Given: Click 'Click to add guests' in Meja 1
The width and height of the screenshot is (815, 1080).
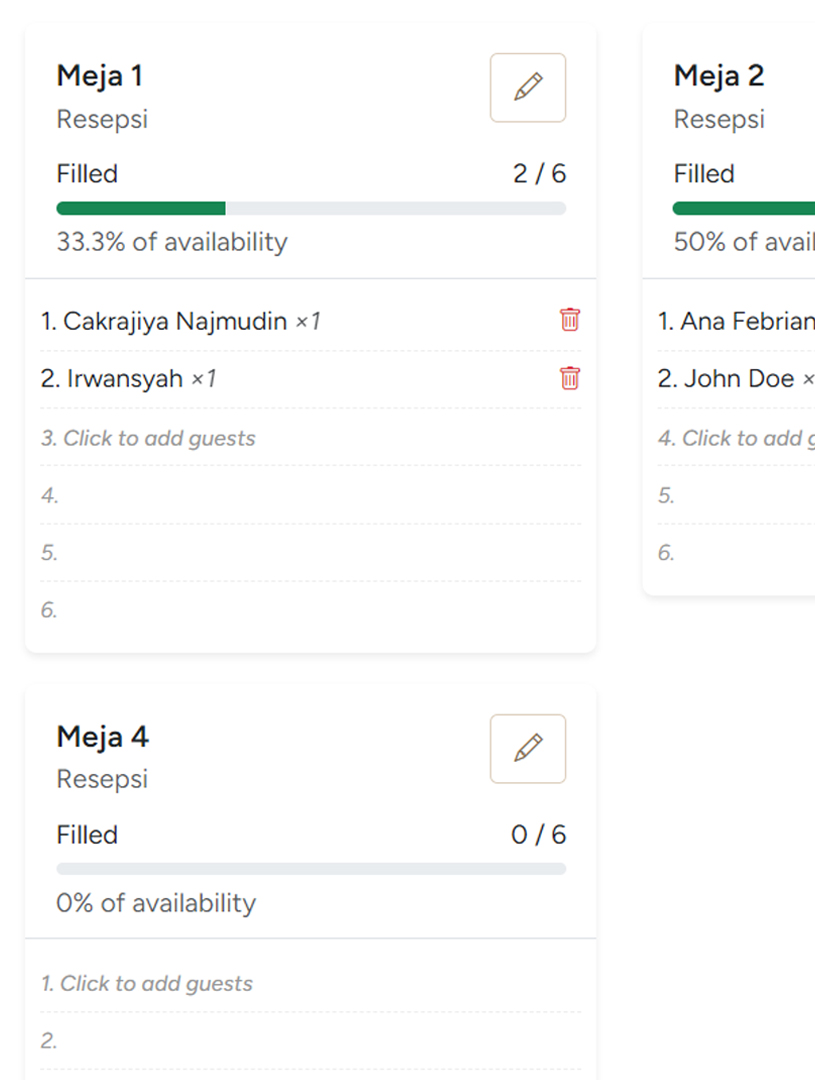Looking at the screenshot, I should click(148, 438).
